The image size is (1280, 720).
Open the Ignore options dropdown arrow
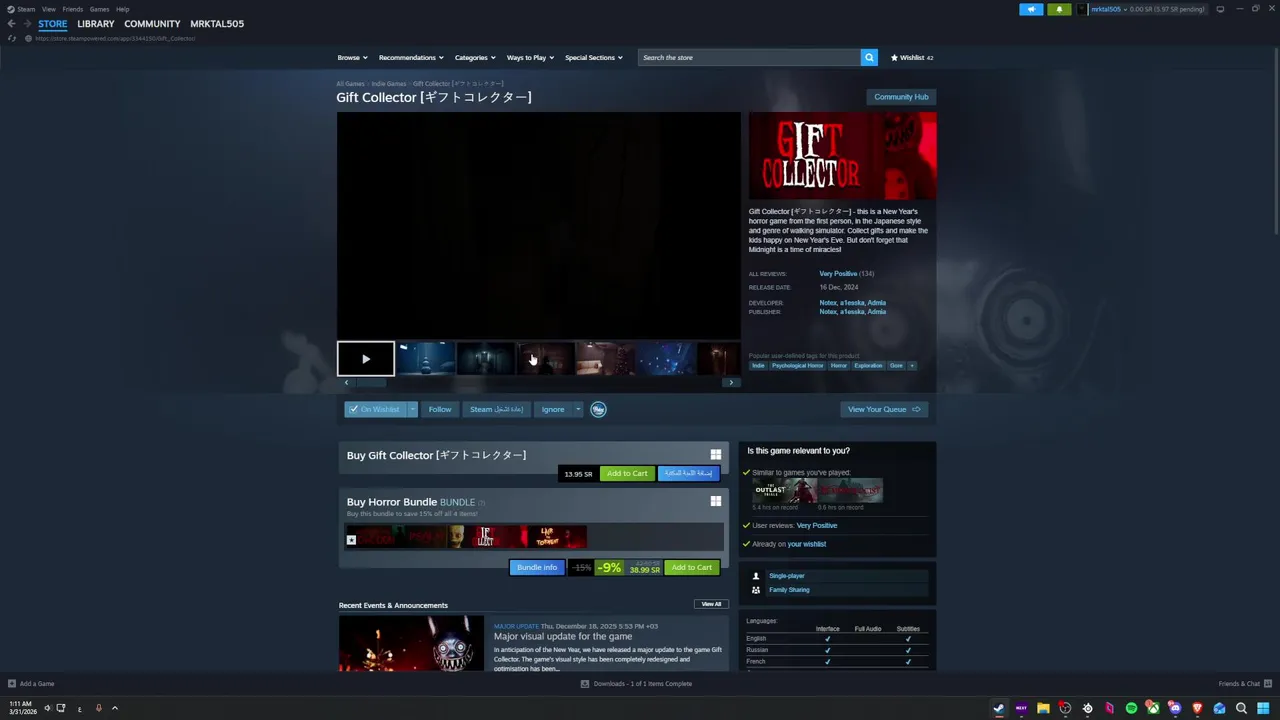click(578, 409)
